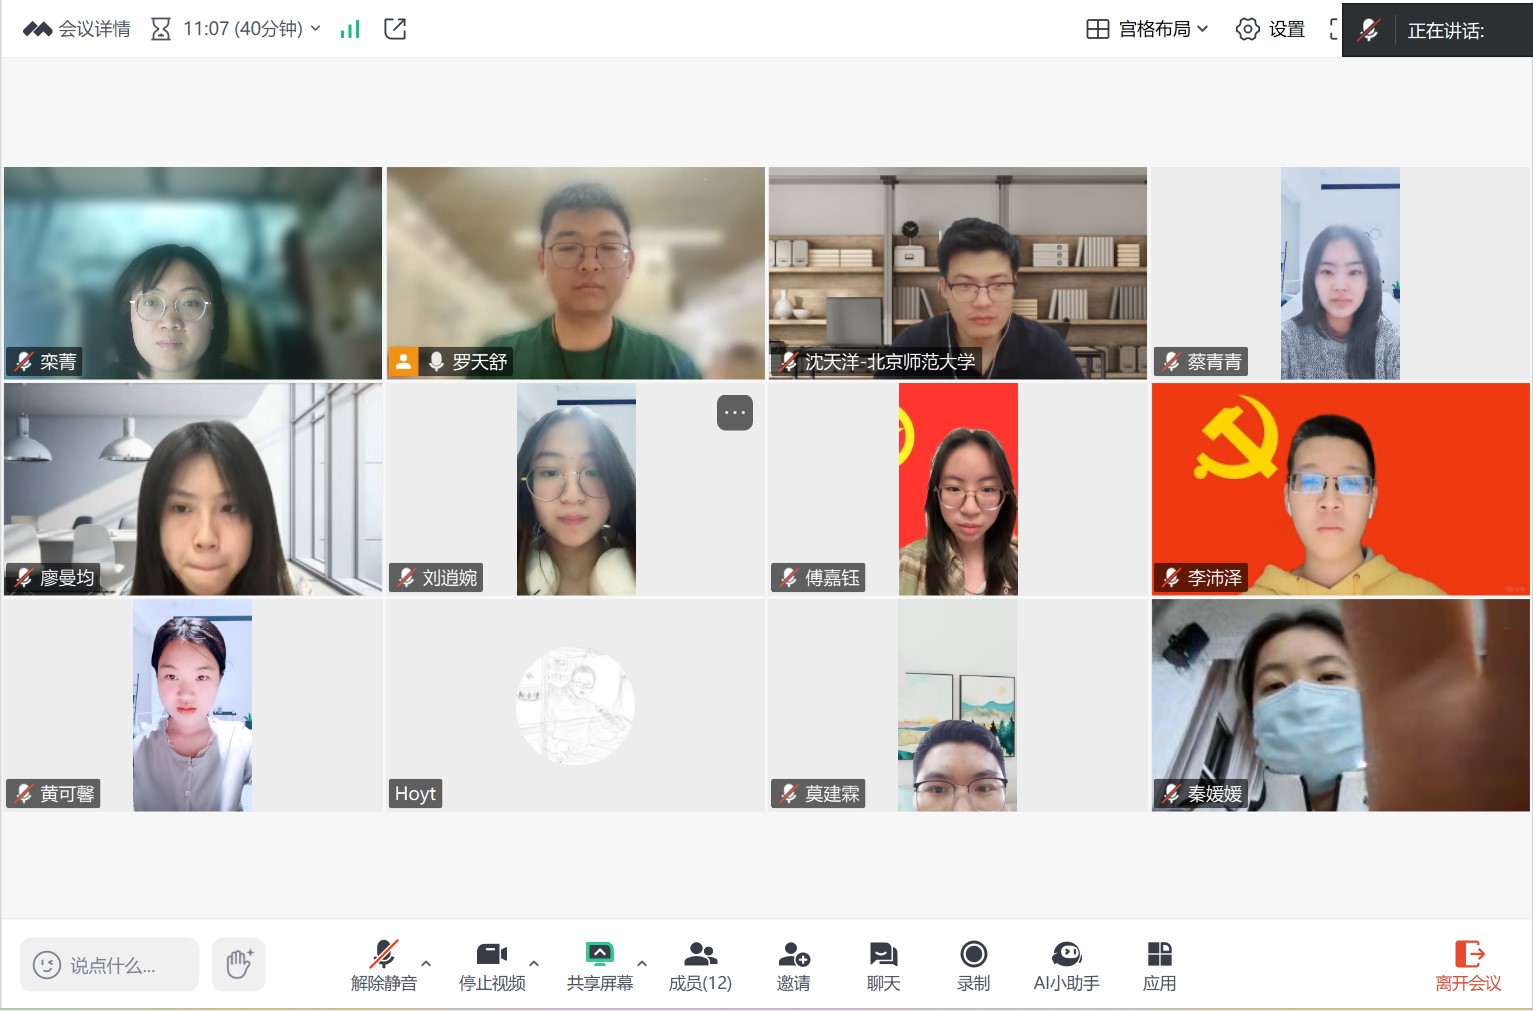This screenshot has height=1011, width=1533.
Task: Open the meeting details menu
Action: coord(77,29)
